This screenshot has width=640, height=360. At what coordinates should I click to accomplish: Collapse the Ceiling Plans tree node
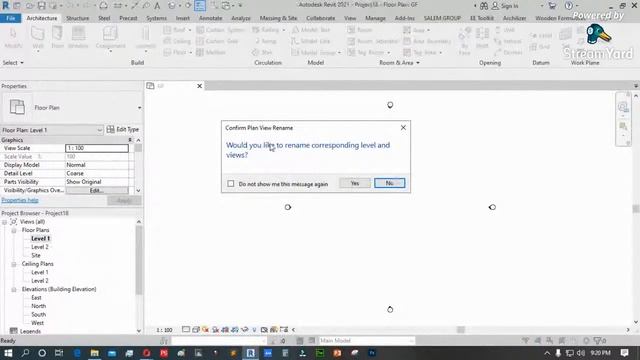pyautogui.click(x=14, y=264)
